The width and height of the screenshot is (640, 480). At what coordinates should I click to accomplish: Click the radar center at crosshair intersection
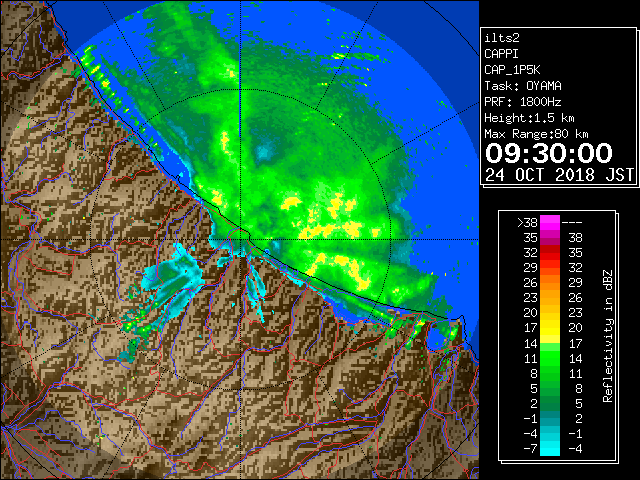click(x=241, y=240)
